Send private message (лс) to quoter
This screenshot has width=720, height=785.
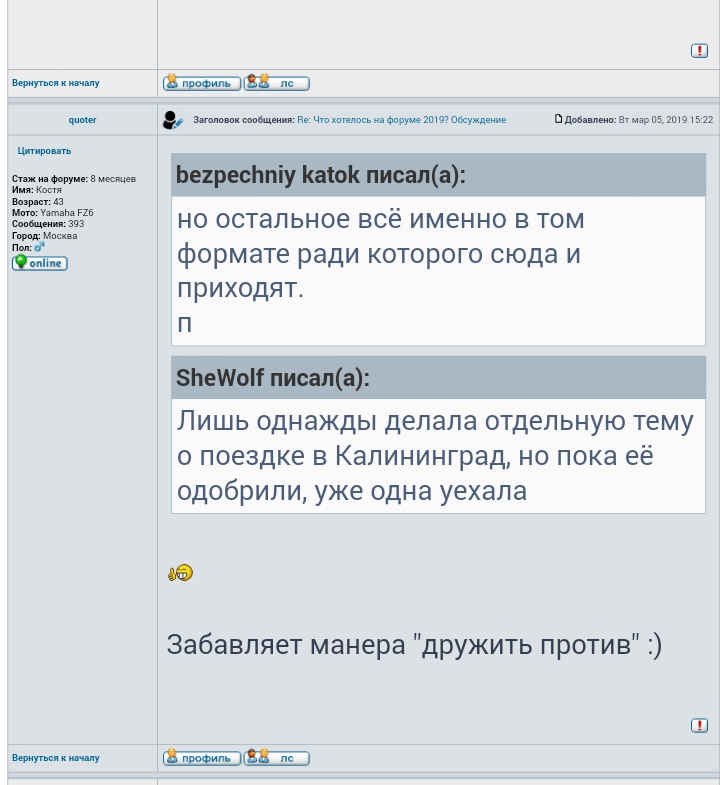(276, 757)
